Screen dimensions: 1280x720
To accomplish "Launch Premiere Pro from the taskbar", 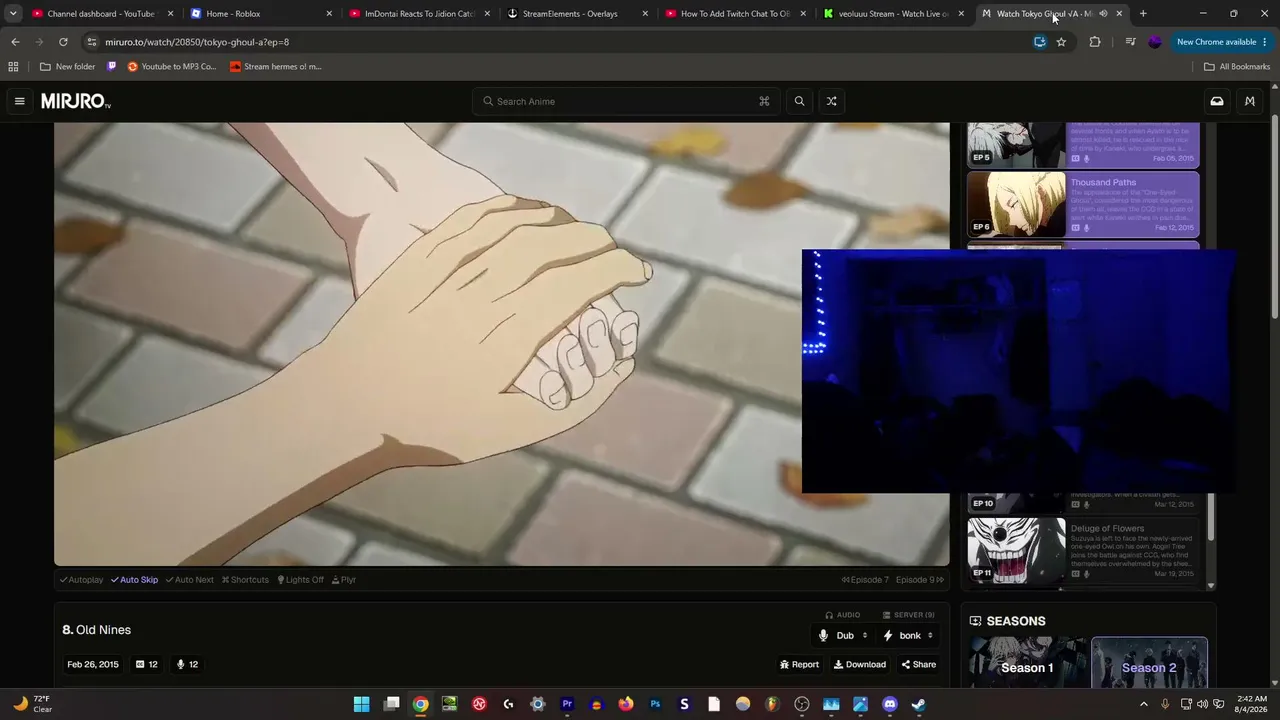I will click(567, 704).
